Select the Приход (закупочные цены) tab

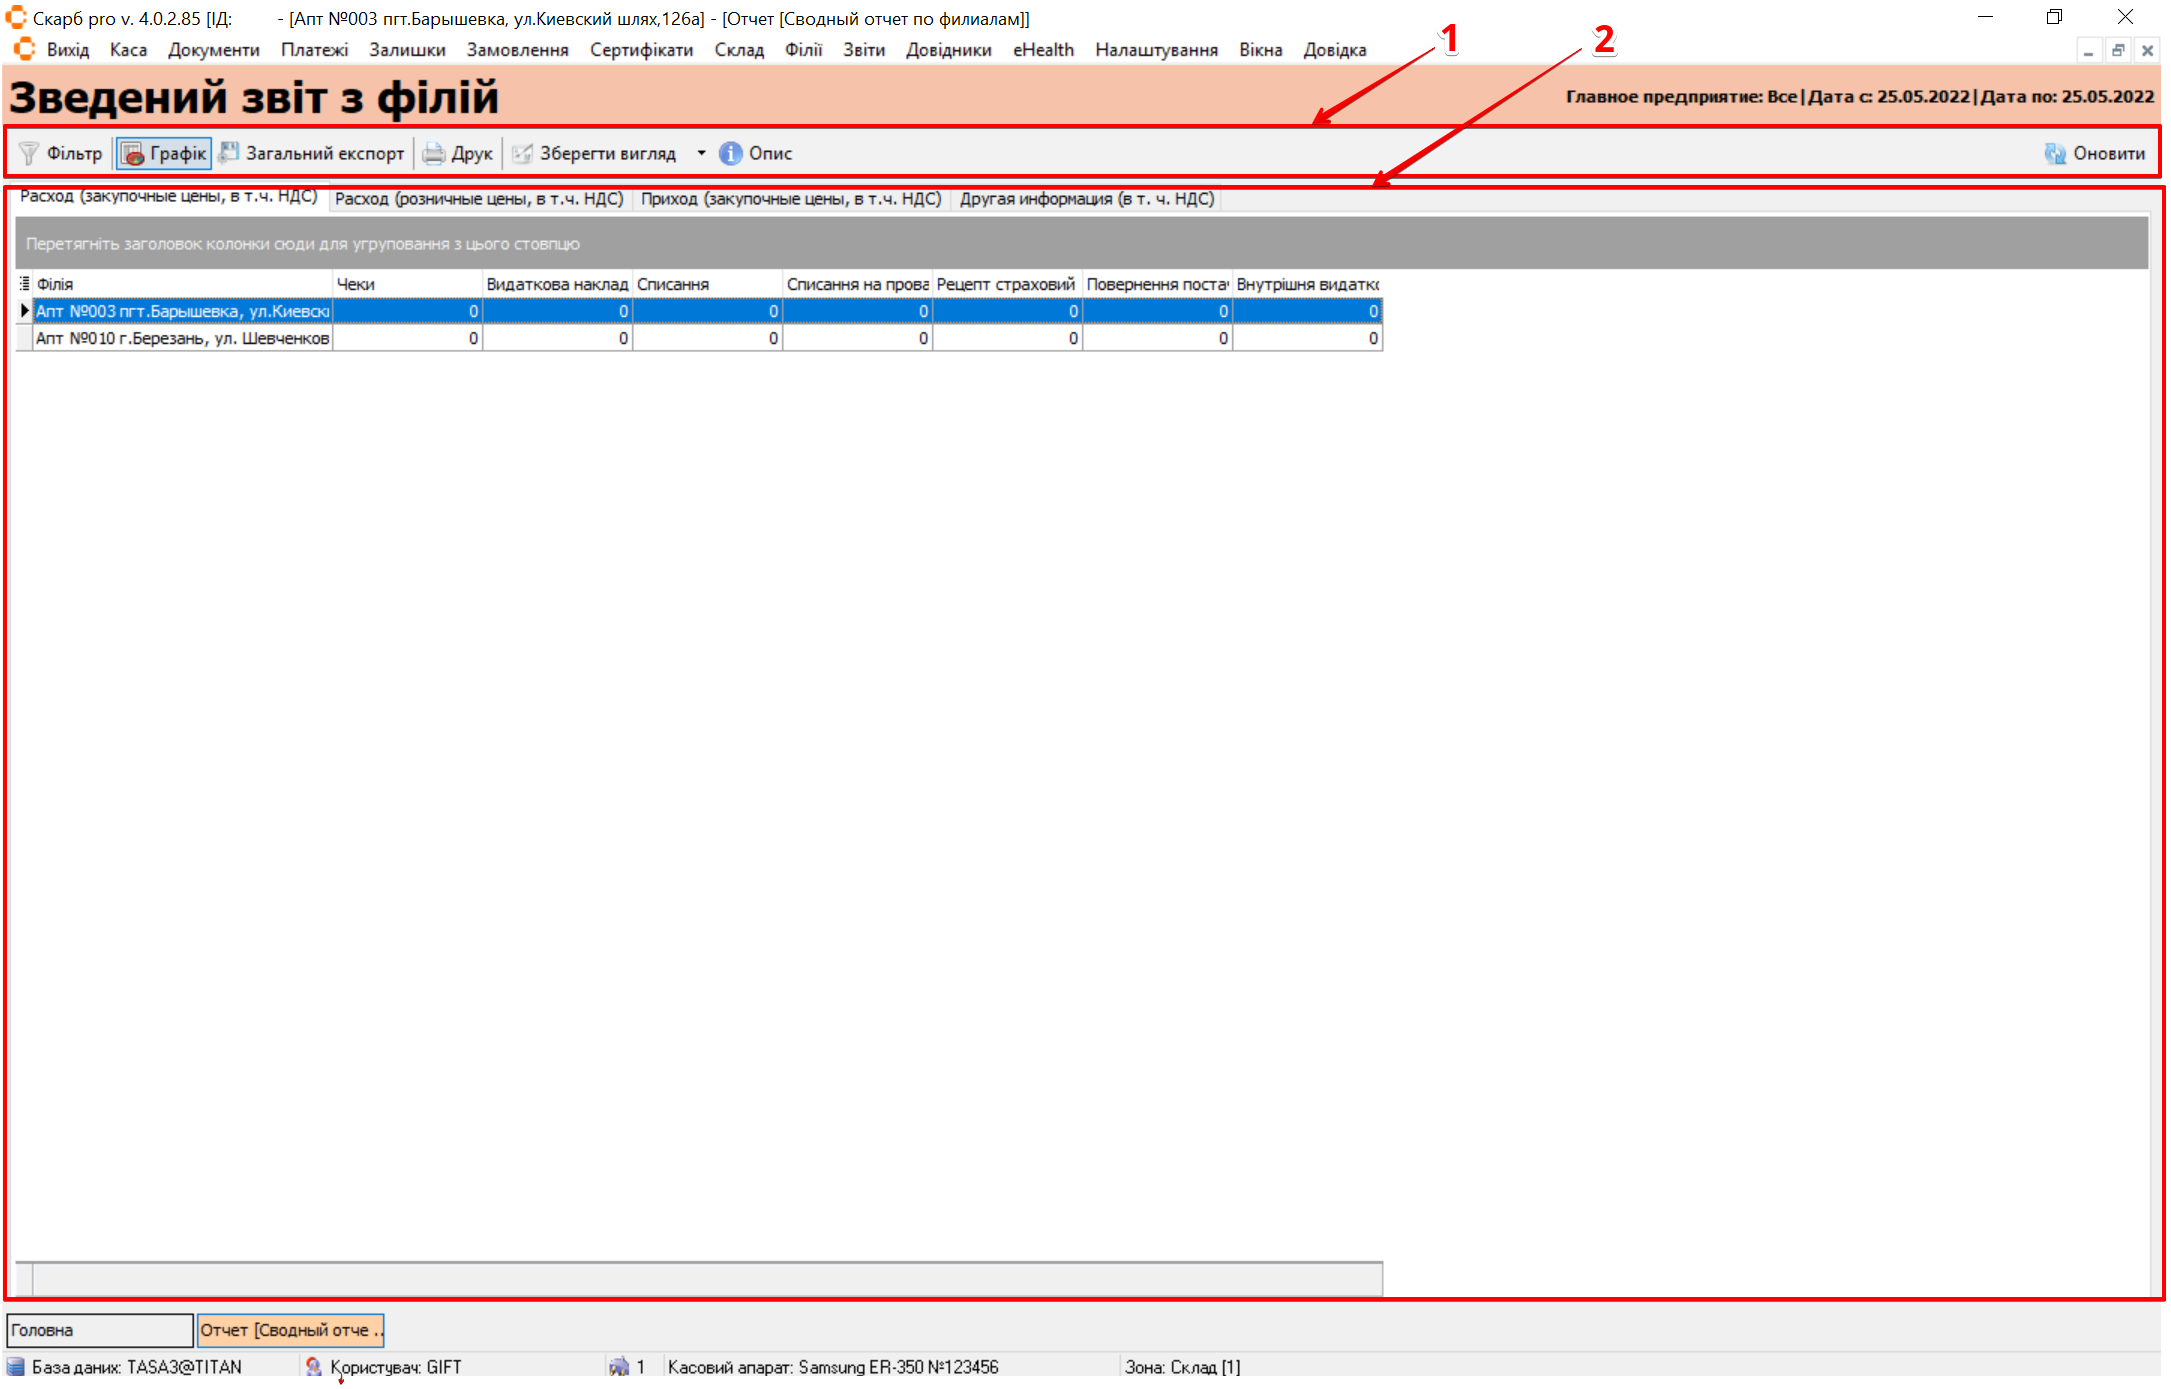point(791,199)
